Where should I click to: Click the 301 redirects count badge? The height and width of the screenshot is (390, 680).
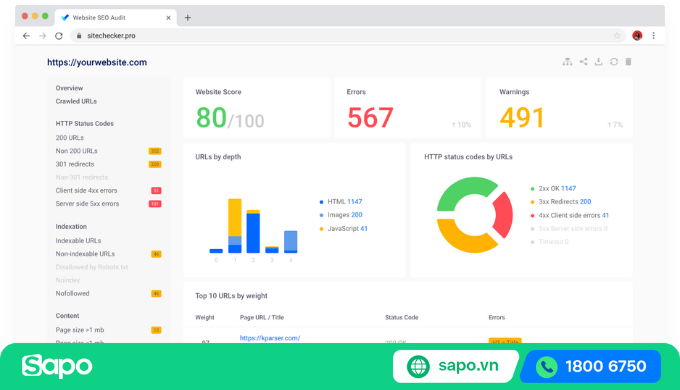click(155, 164)
